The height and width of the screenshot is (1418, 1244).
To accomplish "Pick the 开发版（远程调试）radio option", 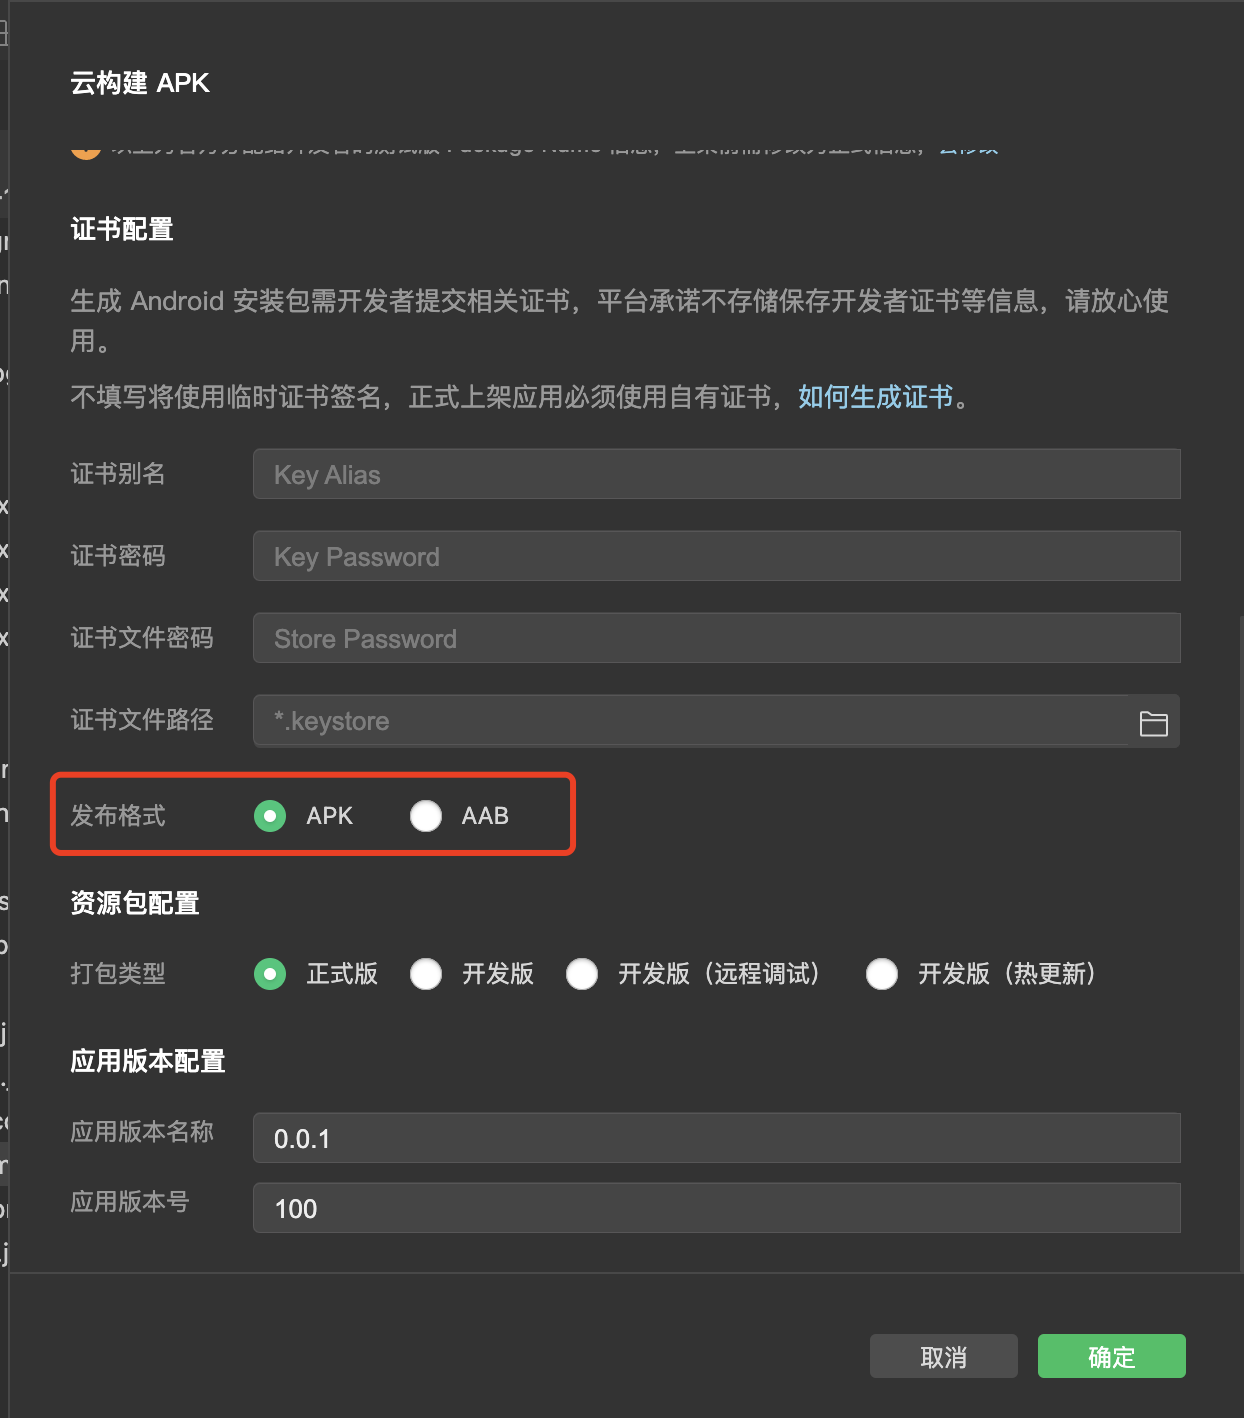I will click(x=582, y=974).
